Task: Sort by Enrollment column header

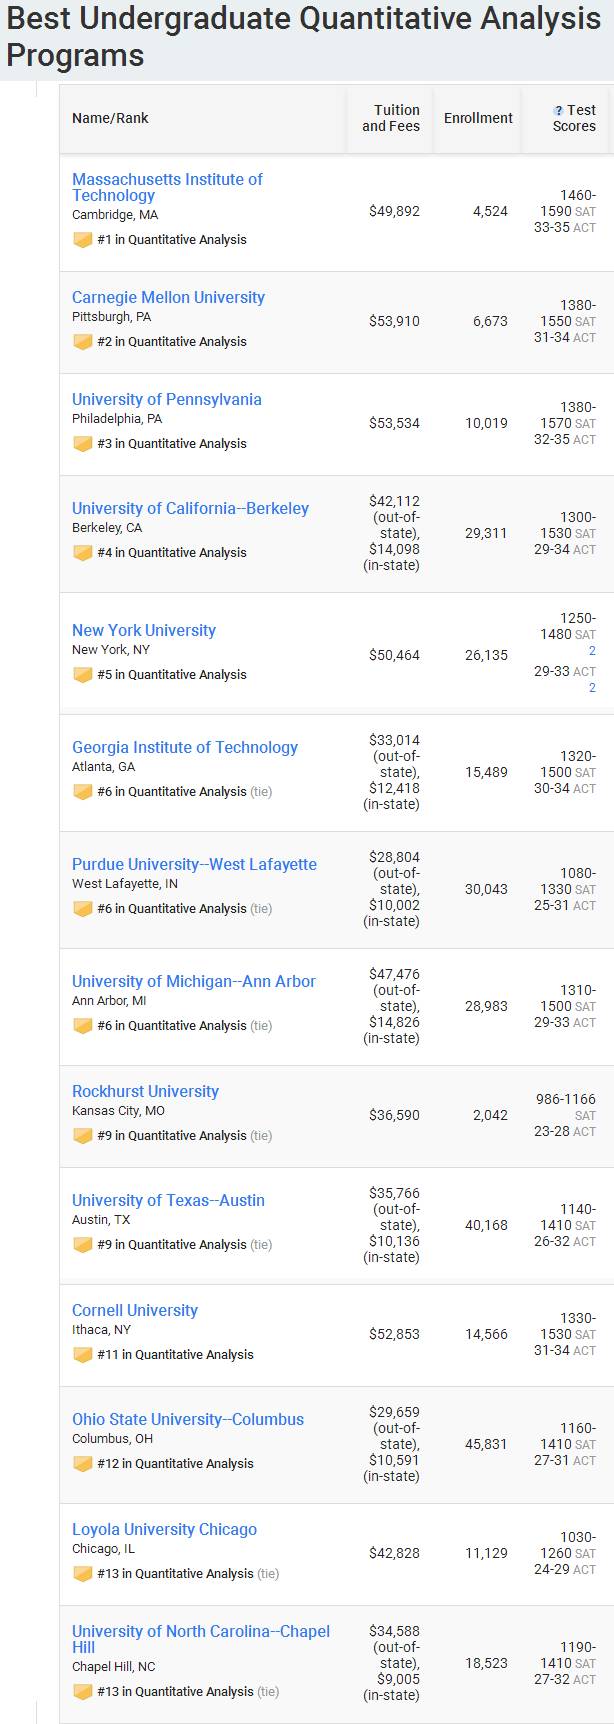Action: 478,118
